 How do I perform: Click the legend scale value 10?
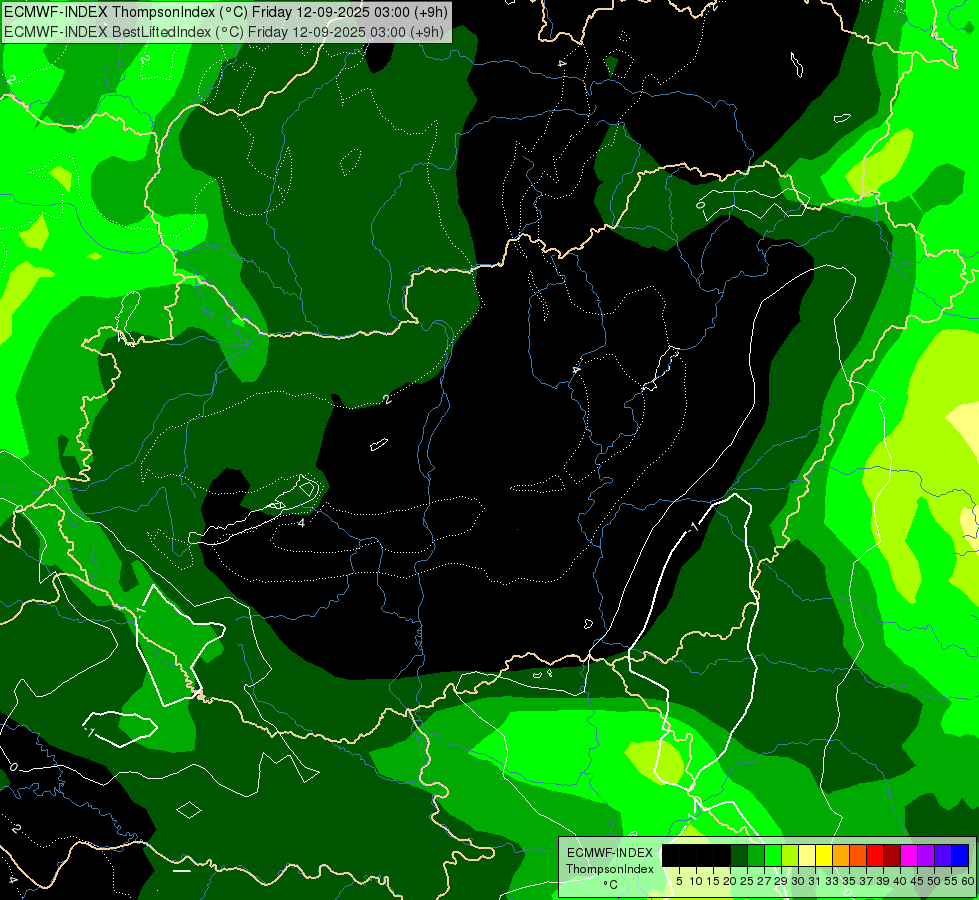[696, 881]
